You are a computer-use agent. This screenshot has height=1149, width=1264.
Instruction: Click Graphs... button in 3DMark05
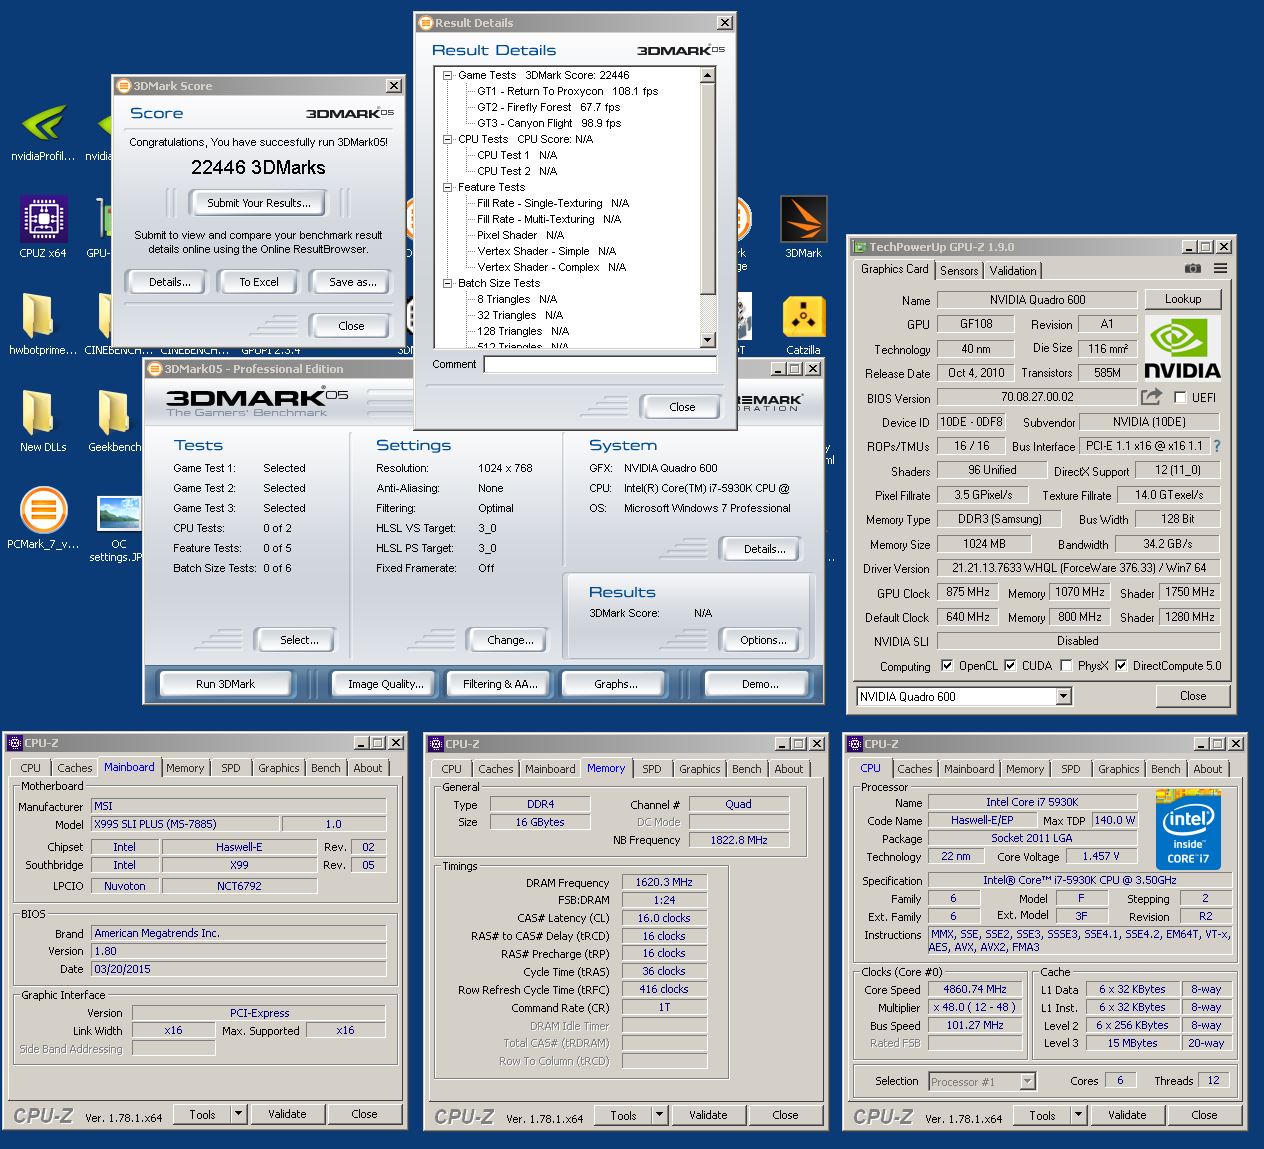[616, 684]
